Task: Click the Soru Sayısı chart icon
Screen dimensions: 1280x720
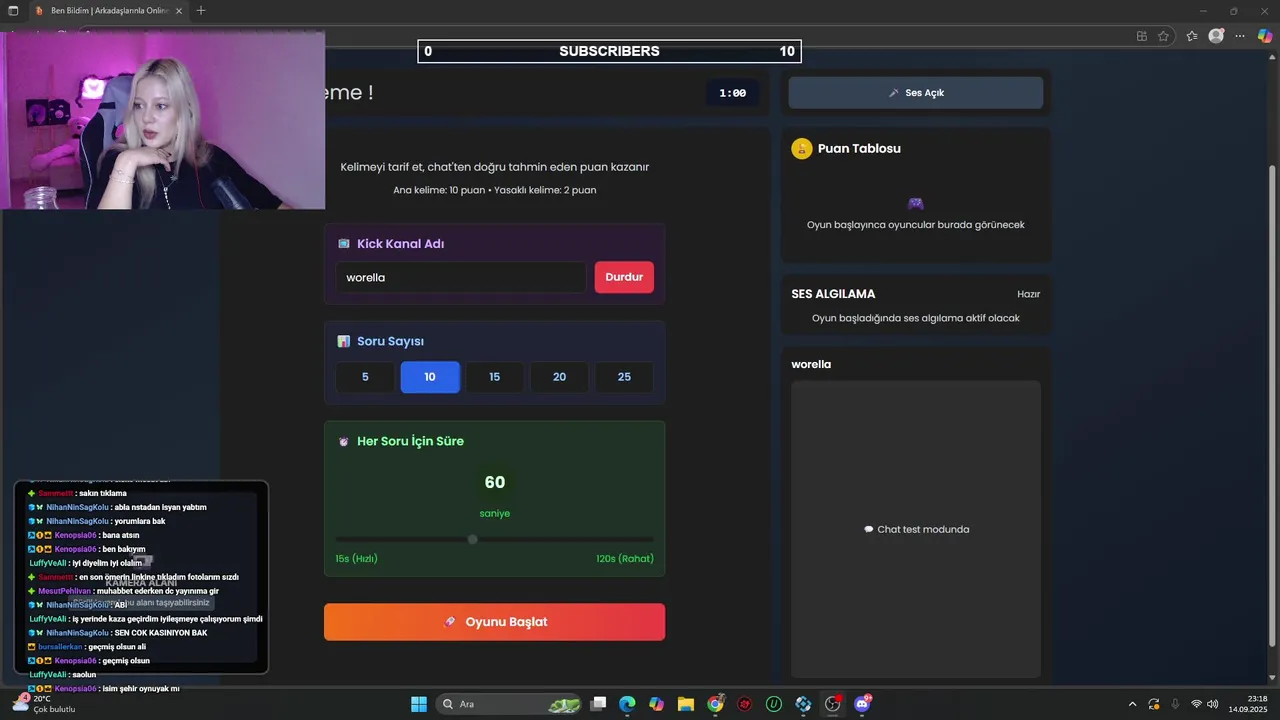Action: (x=344, y=341)
